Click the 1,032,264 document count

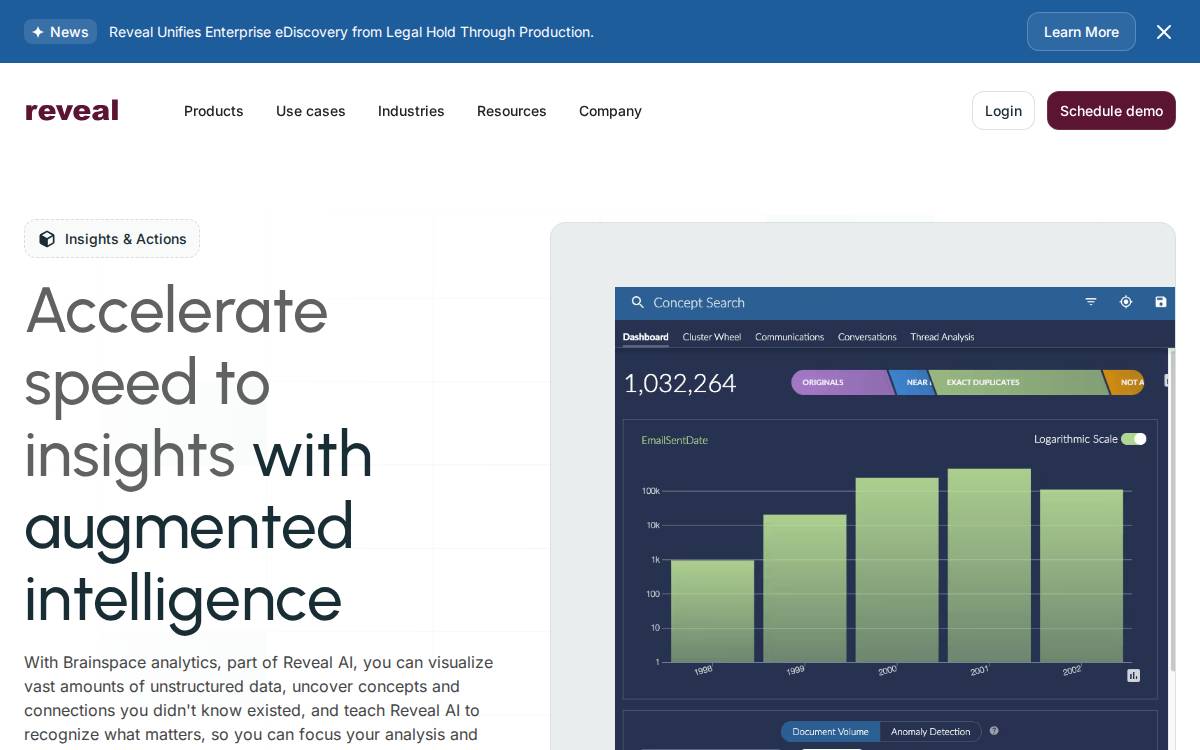(x=680, y=383)
